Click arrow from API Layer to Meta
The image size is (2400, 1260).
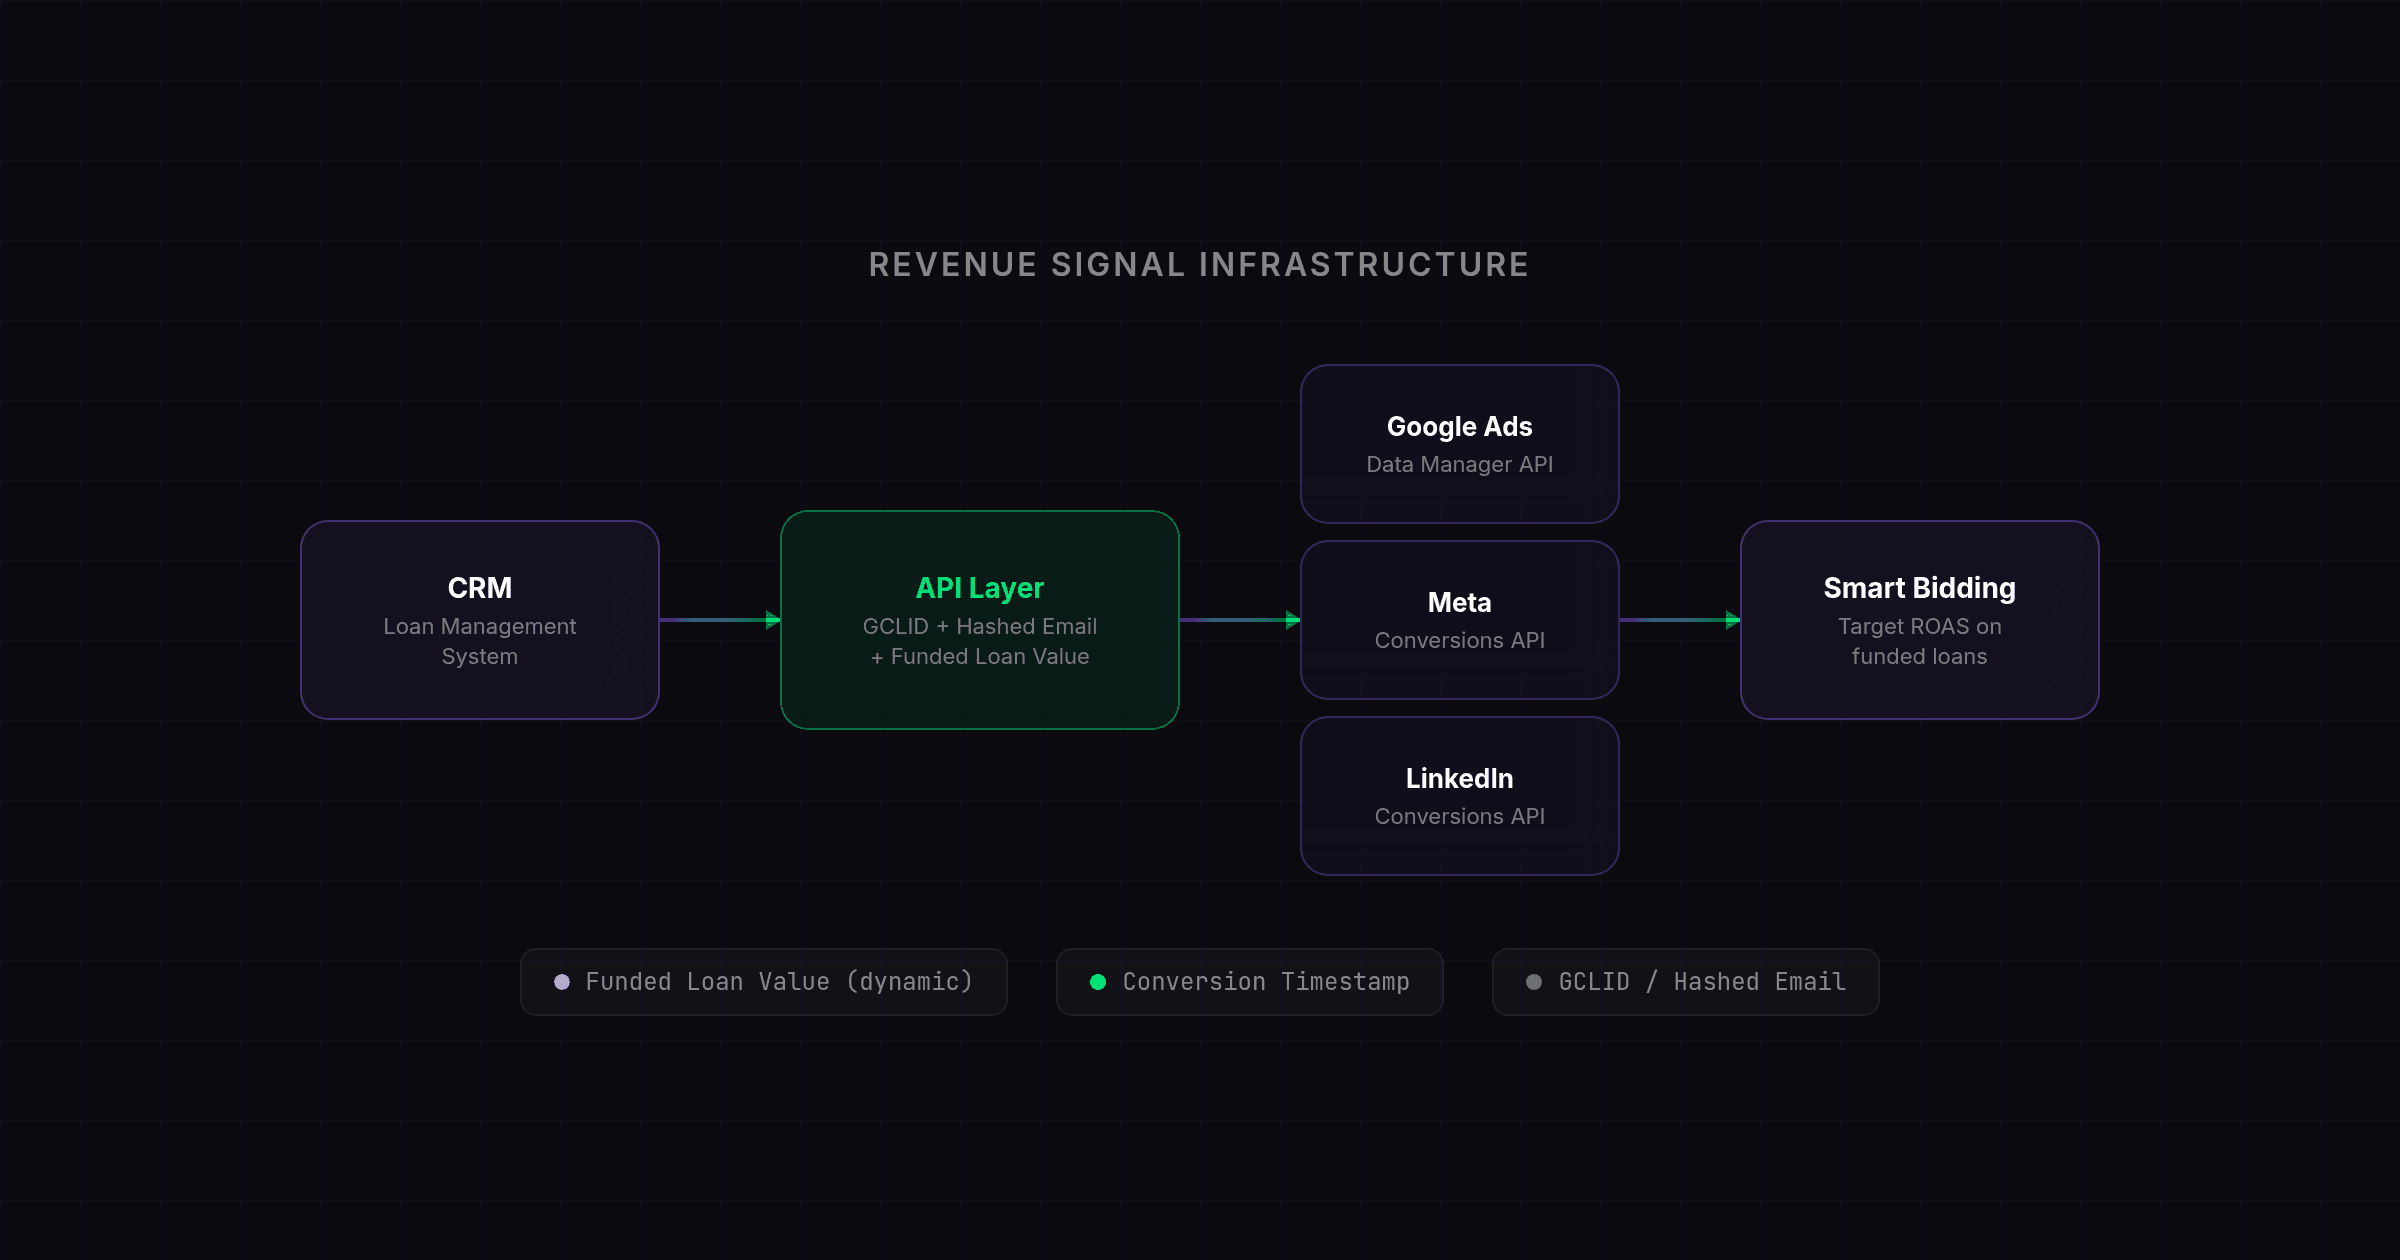point(1239,620)
